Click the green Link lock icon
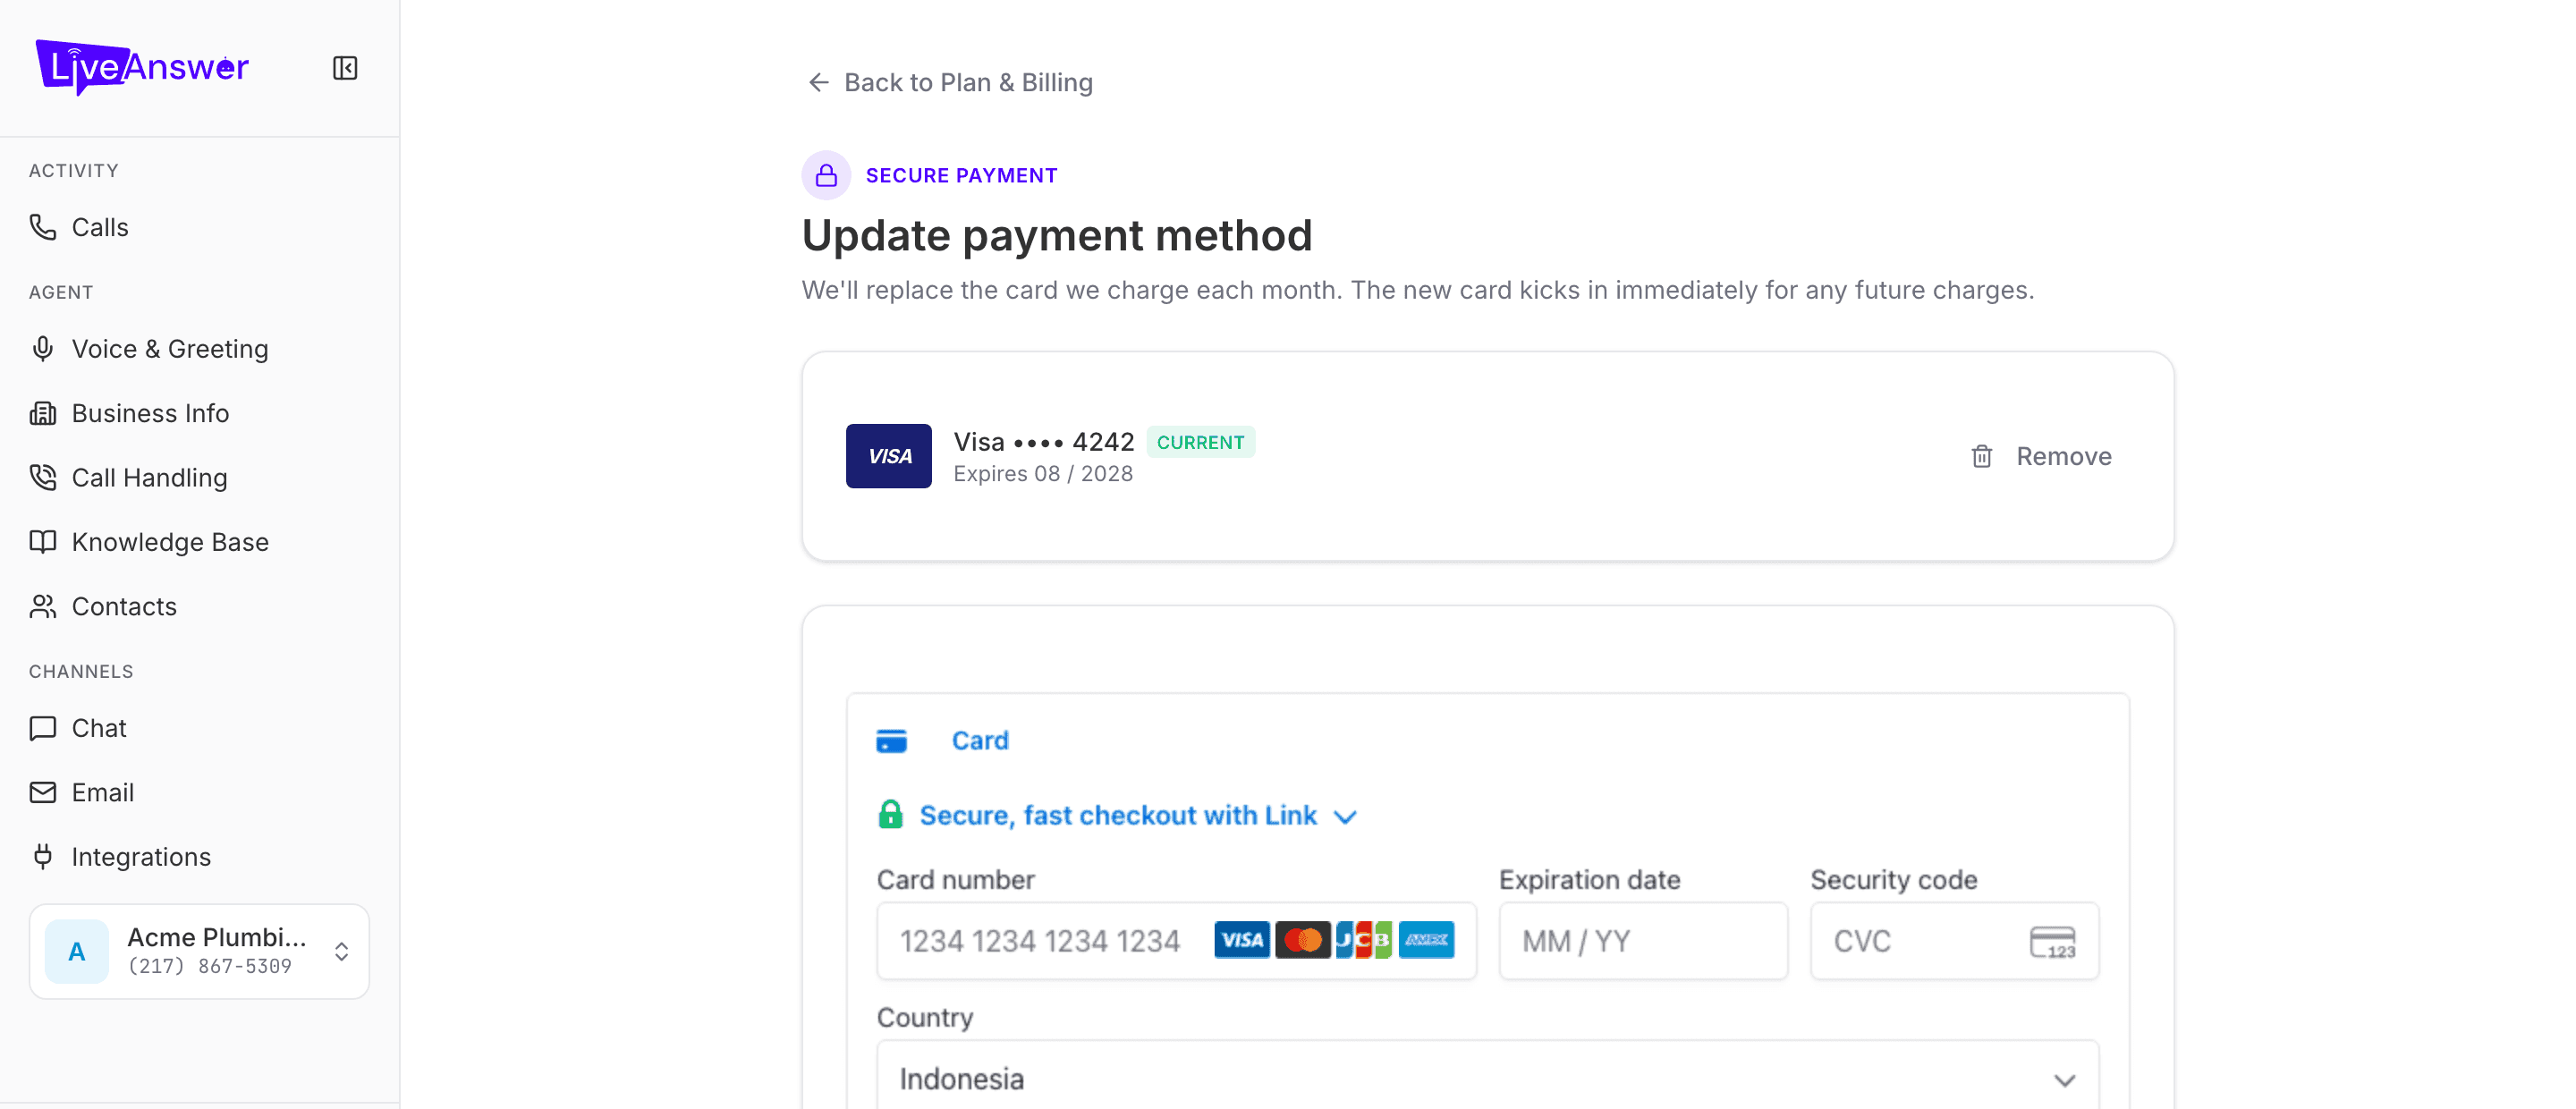This screenshot has width=2576, height=1109. tap(890, 815)
